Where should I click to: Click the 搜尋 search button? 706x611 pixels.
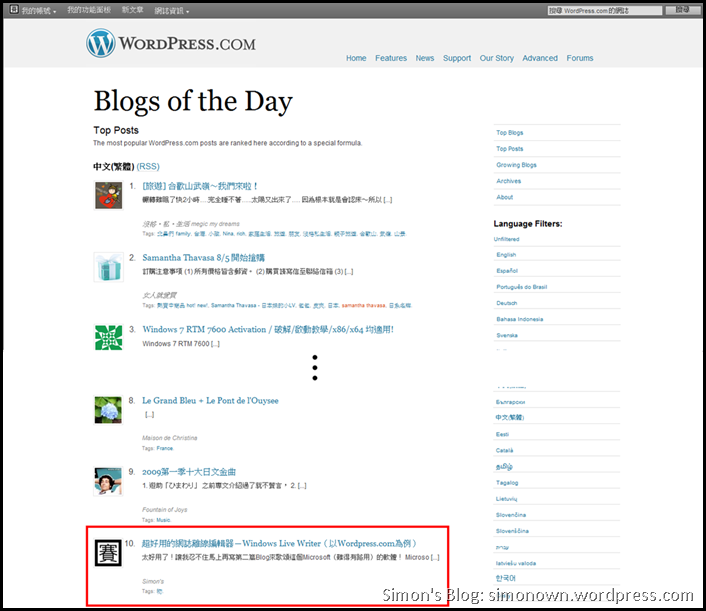683,10
